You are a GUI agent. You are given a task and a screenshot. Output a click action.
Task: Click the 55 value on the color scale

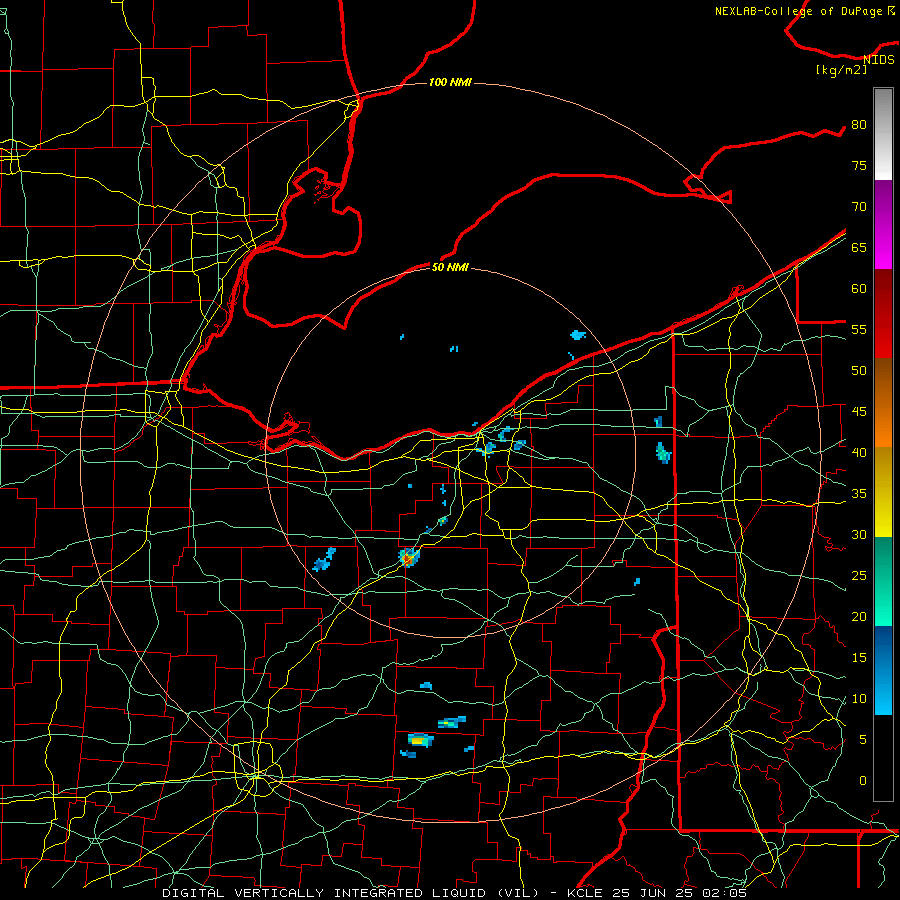[859, 329]
